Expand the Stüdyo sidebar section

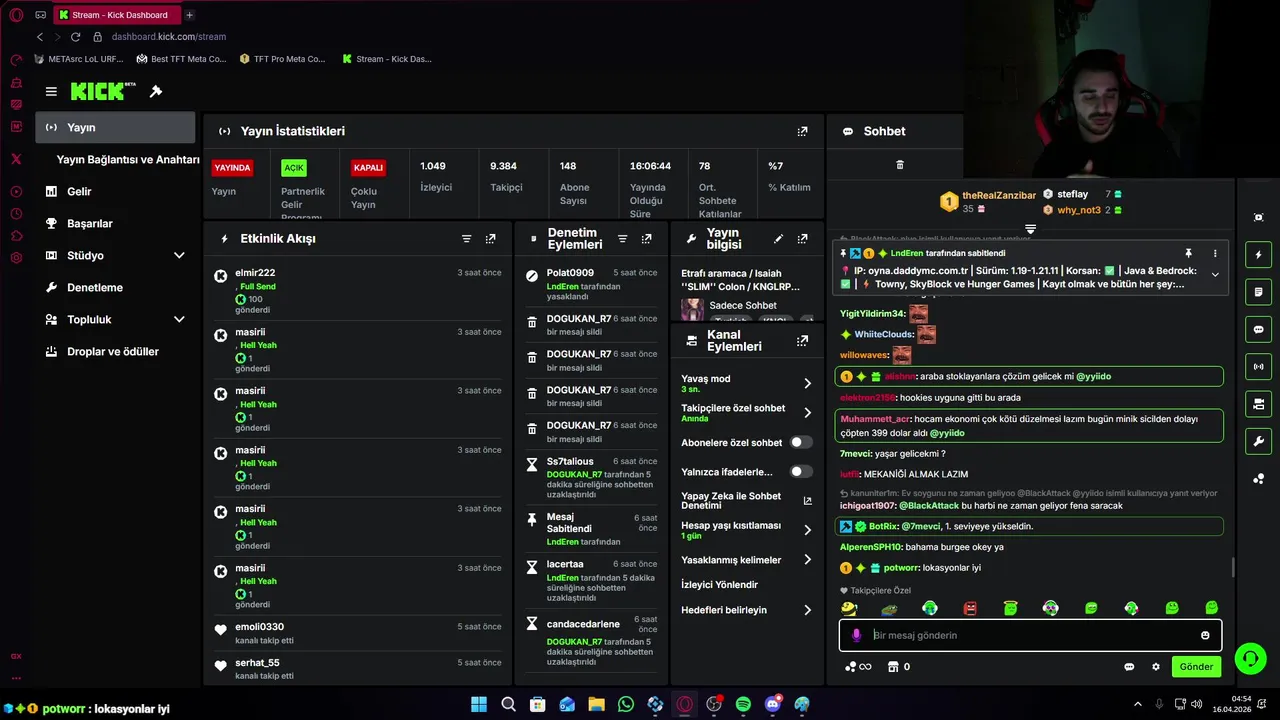[x=179, y=256]
